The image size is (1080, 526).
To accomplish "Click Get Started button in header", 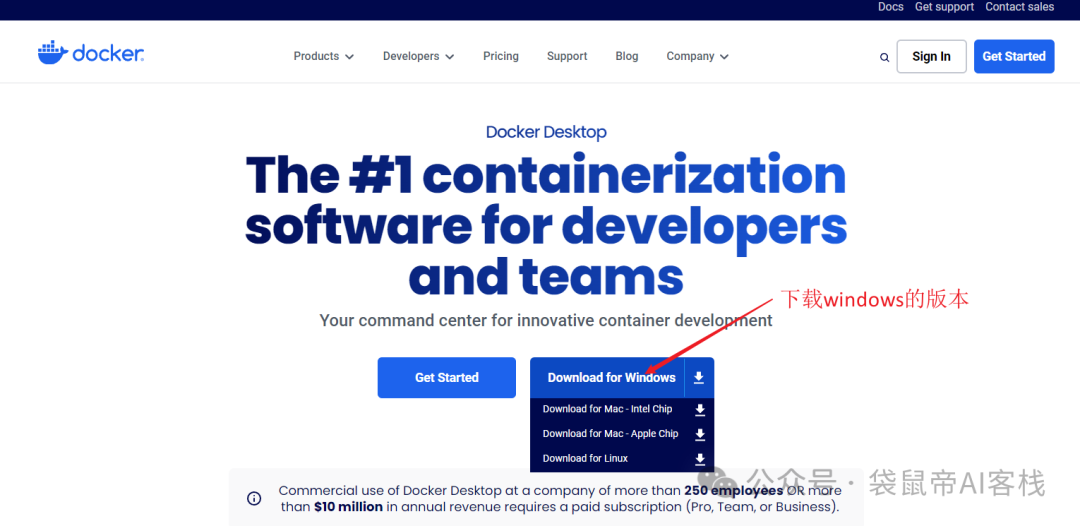I will [x=1014, y=56].
